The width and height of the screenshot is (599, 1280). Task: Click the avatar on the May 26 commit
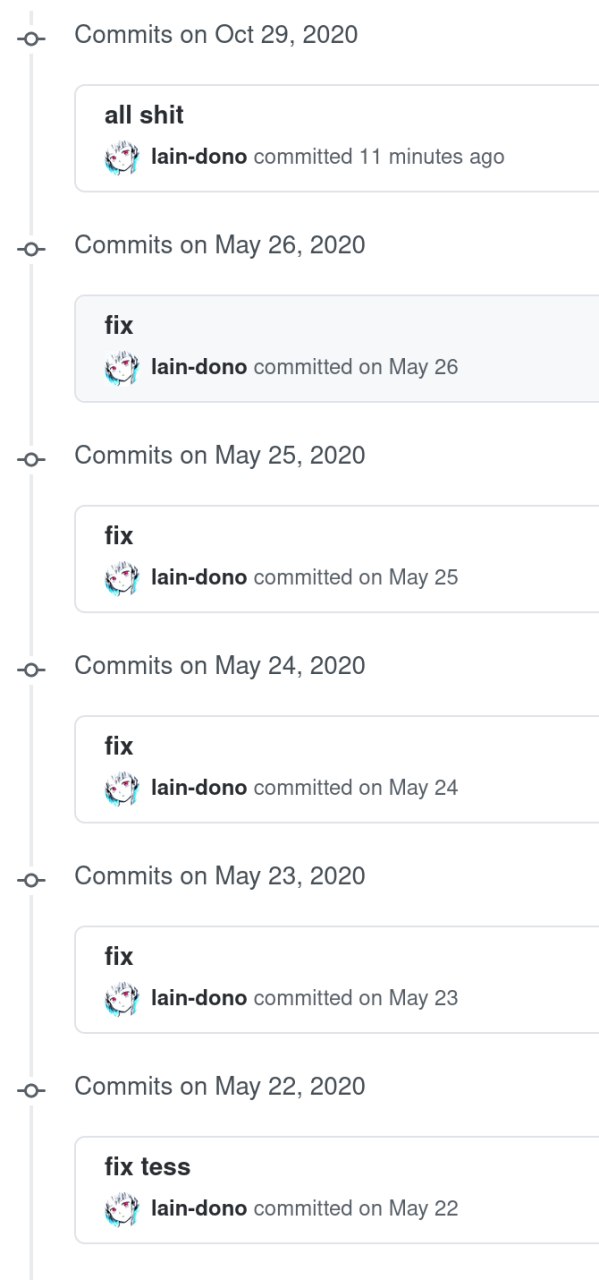(x=121, y=367)
